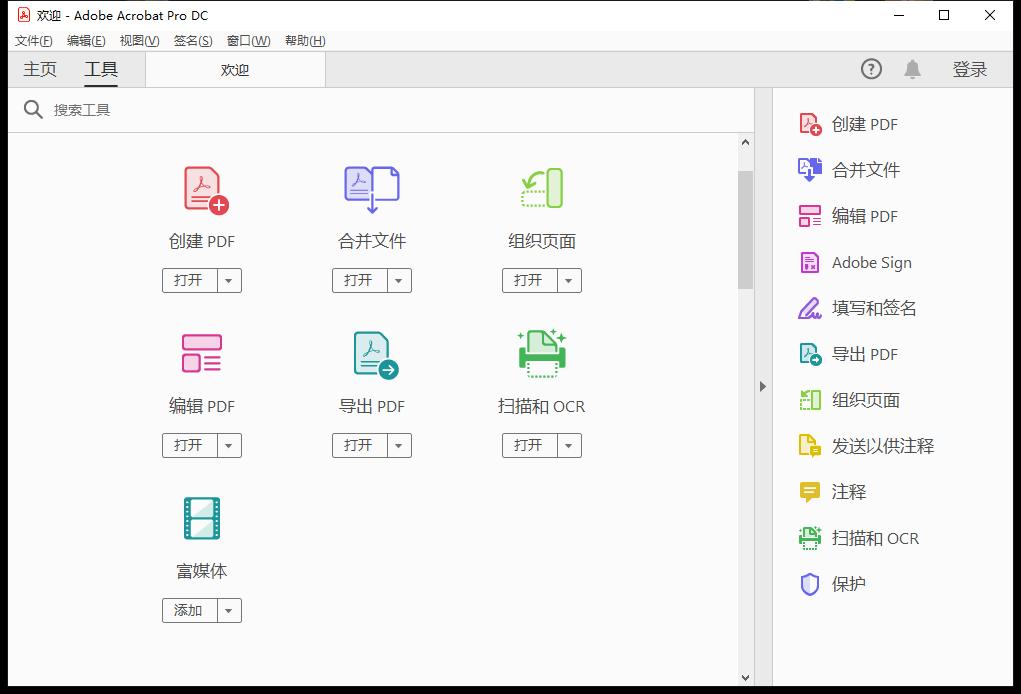Click 打开 button under 合并文件
The image size is (1021, 694).
click(359, 281)
